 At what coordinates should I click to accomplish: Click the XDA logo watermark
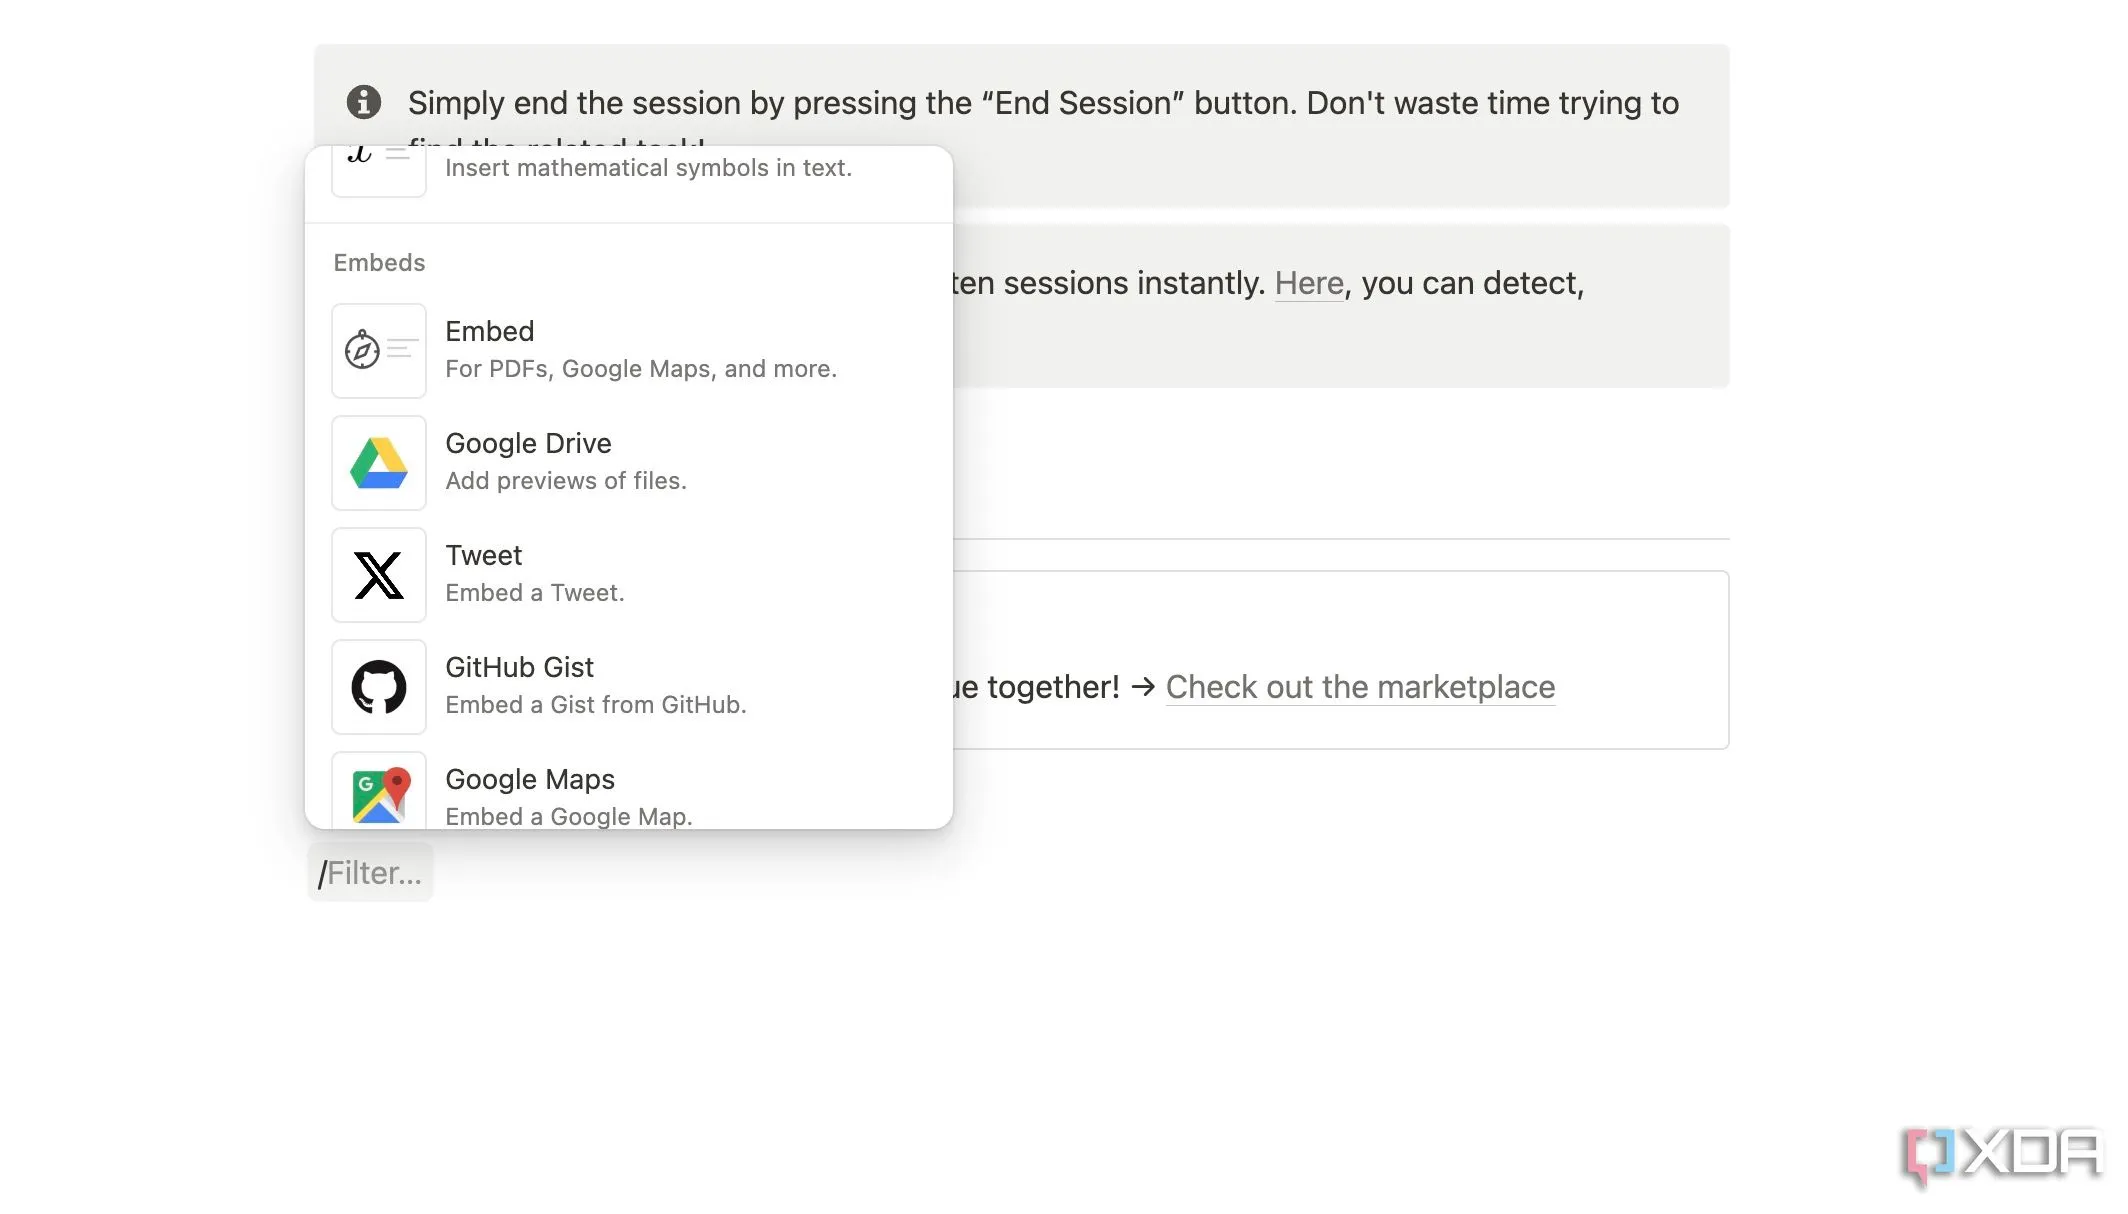[x=2001, y=1154]
